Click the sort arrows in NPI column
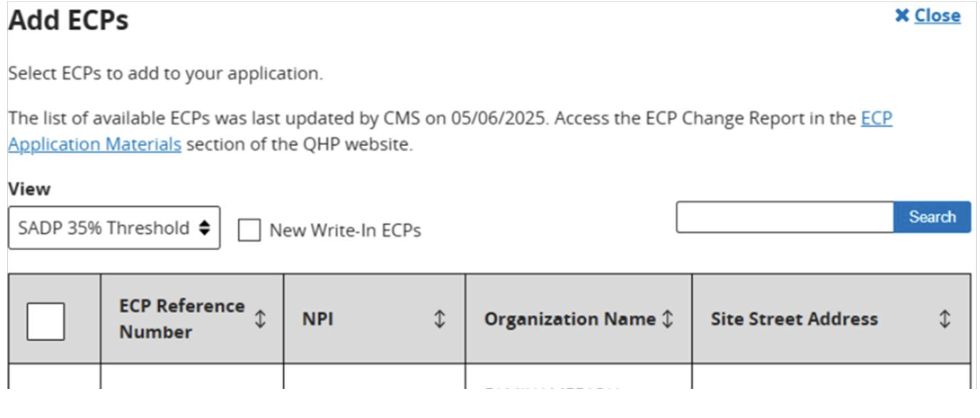The height and width of the screenshot is (418, 980). [x=438, y=319]
